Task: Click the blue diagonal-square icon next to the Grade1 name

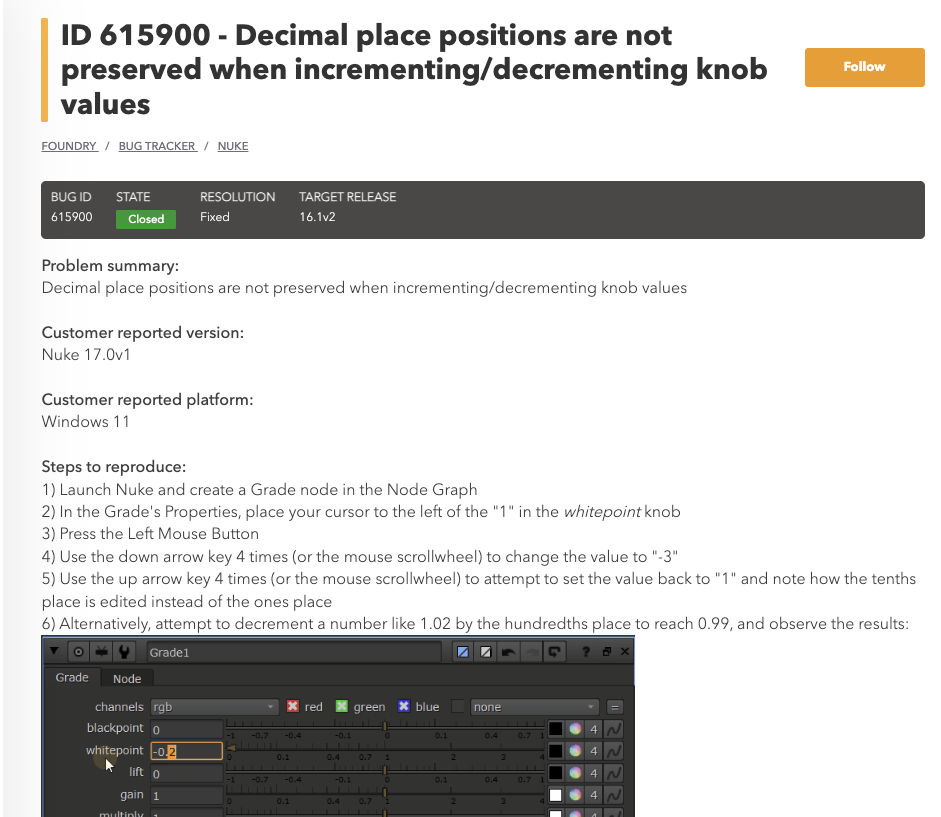Action: 463,652
